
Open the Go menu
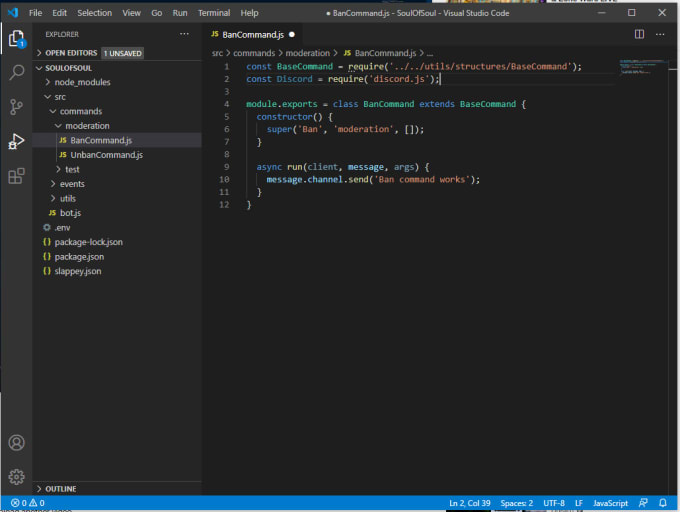[157, 13]
